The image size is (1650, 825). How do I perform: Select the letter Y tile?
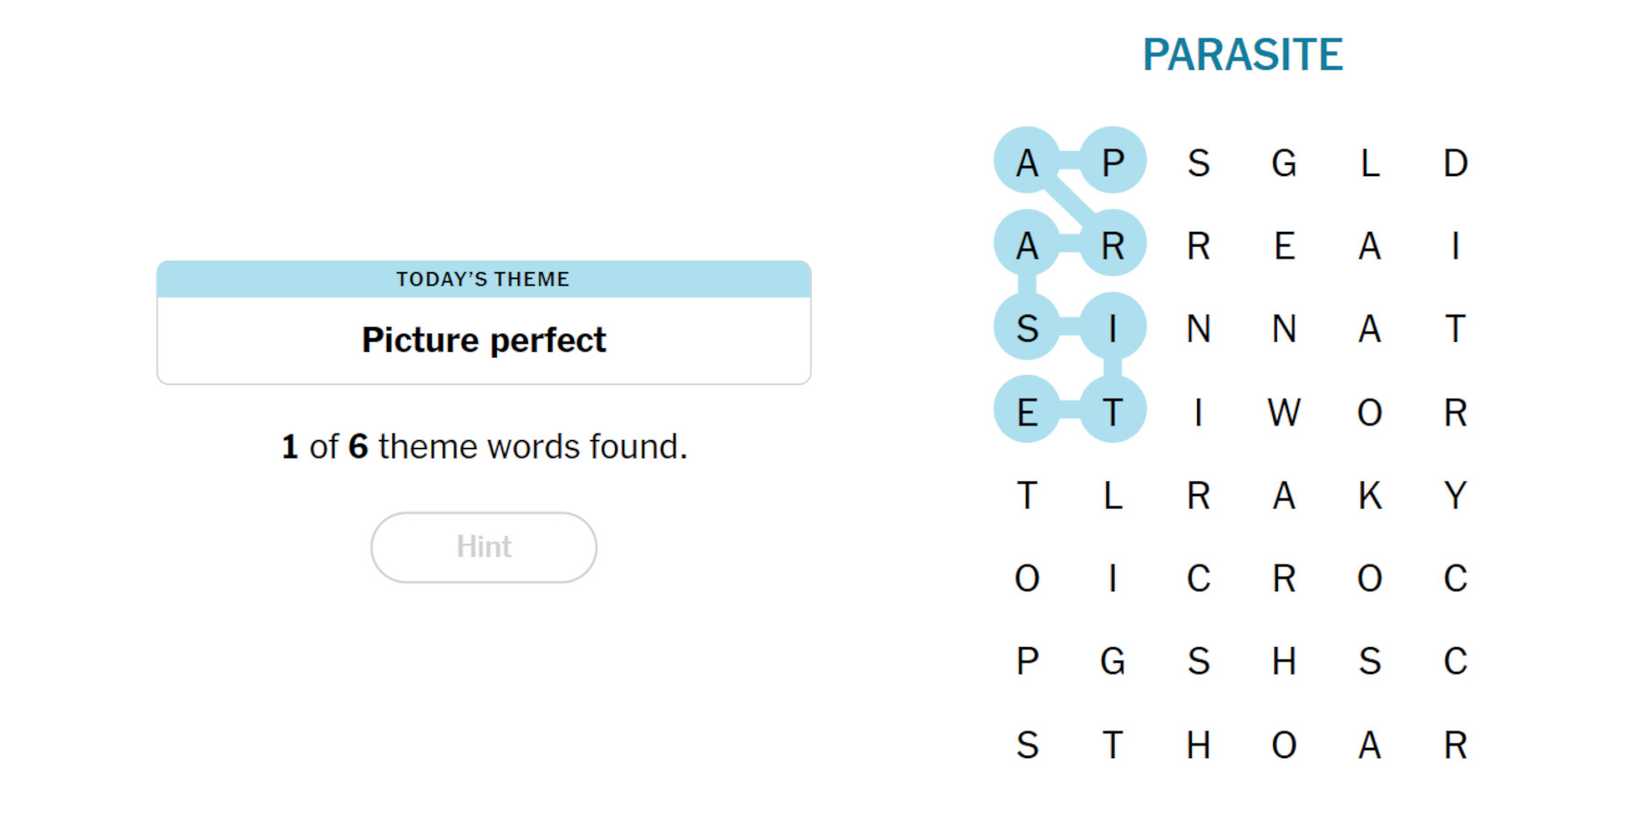click(x=1455, y=495)
